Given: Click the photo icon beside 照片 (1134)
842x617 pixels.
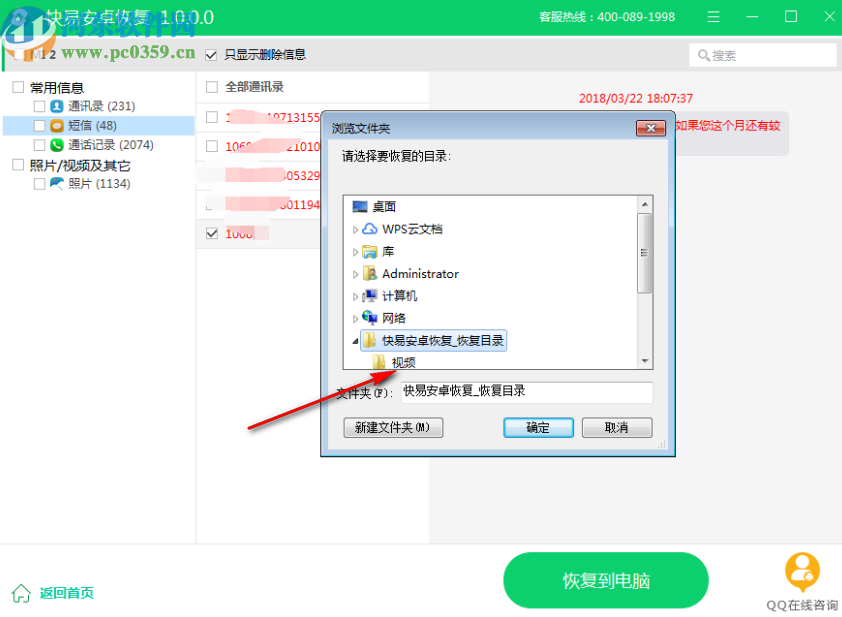Looking at the screenshot, I should pyautogui.click(x=56, y=184).
